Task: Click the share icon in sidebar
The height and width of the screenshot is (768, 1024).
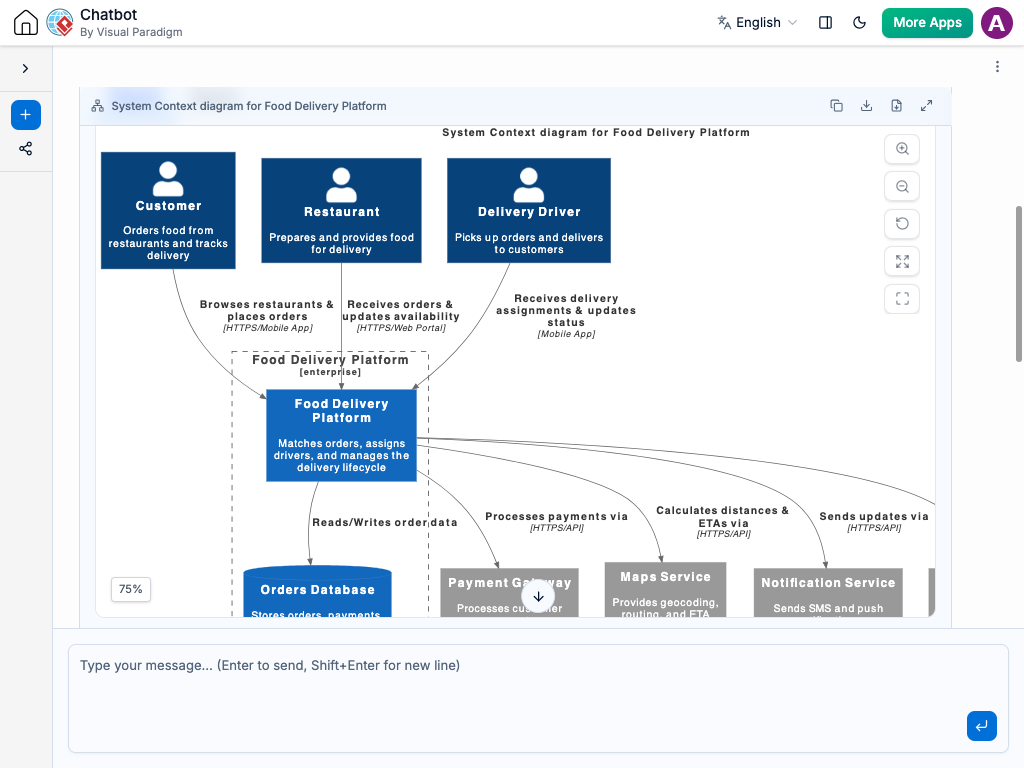Action: coord(25,149)
